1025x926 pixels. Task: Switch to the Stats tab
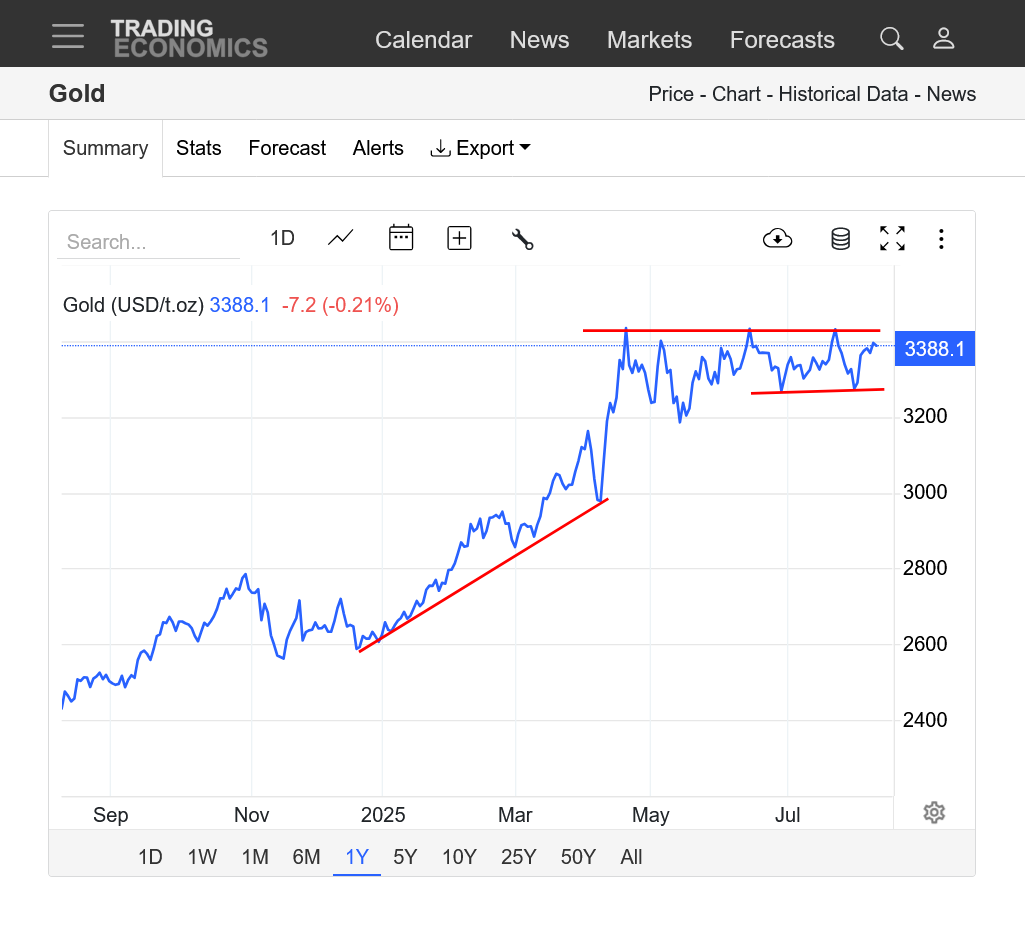[199, 148]
